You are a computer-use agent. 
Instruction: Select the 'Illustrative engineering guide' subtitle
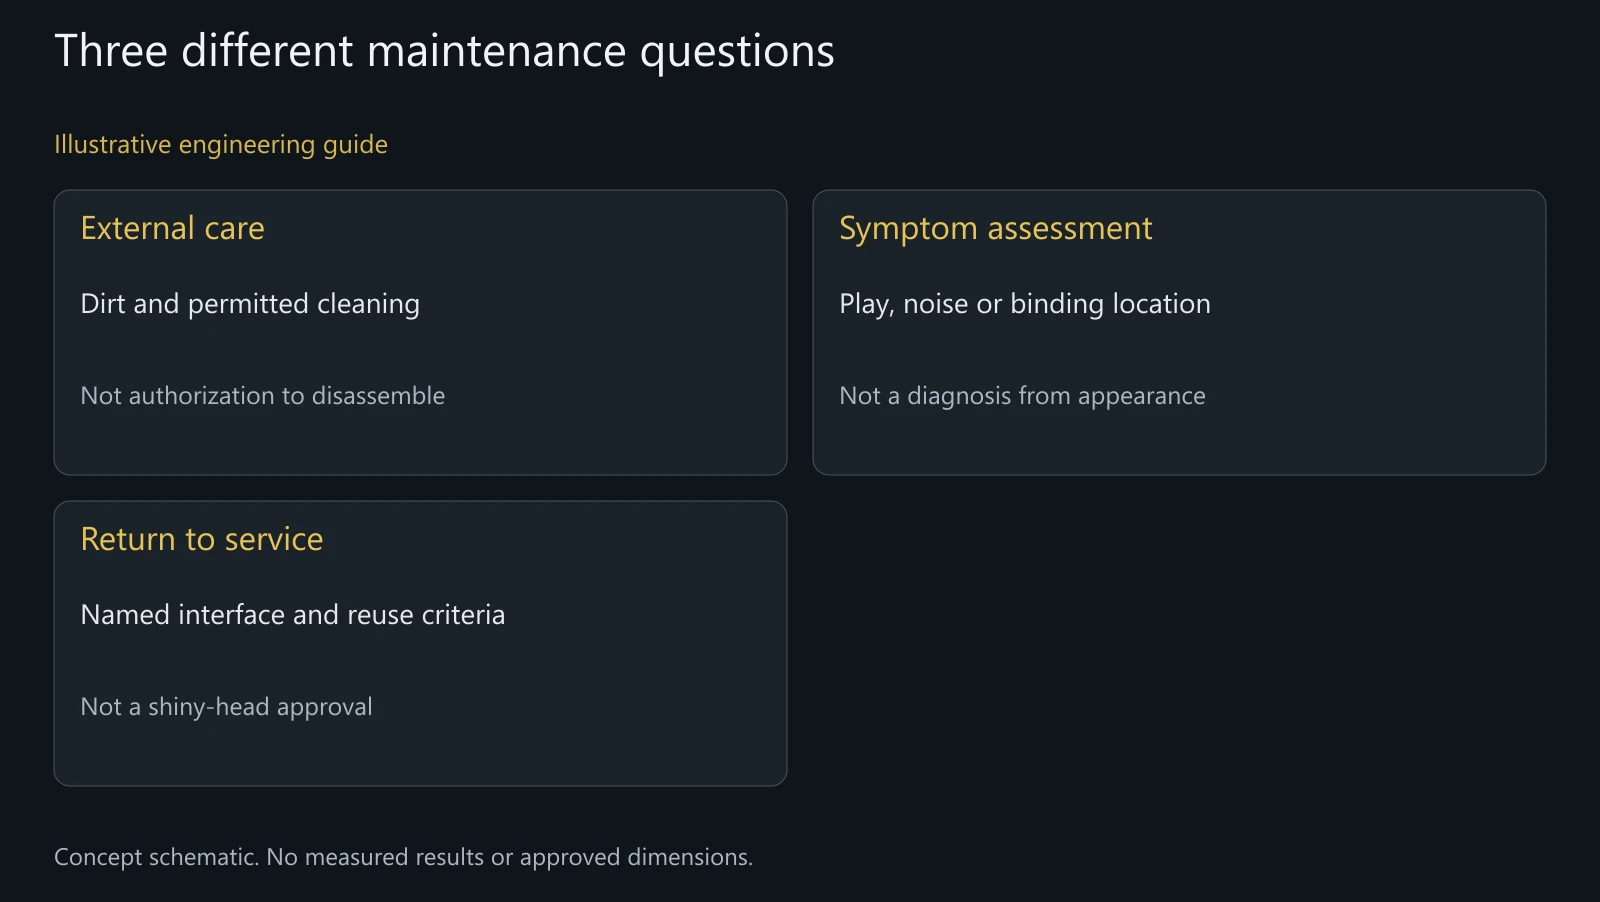pos(221,145)
